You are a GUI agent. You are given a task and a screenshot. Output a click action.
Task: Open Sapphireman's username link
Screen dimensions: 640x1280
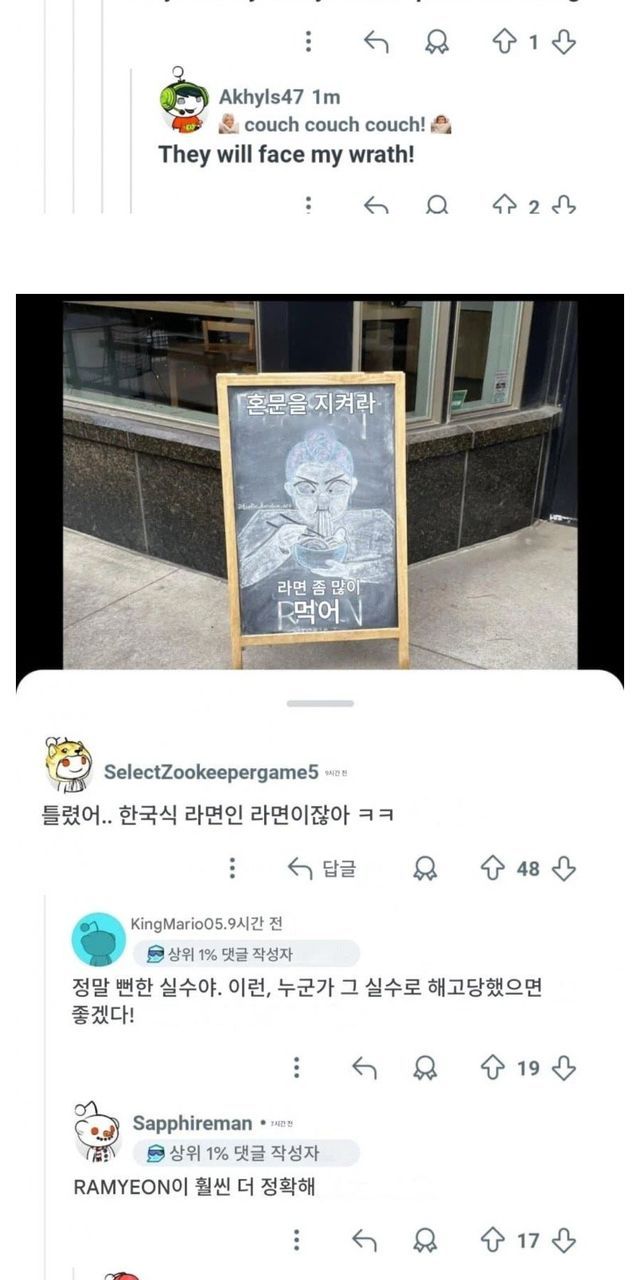(193, 1123)
